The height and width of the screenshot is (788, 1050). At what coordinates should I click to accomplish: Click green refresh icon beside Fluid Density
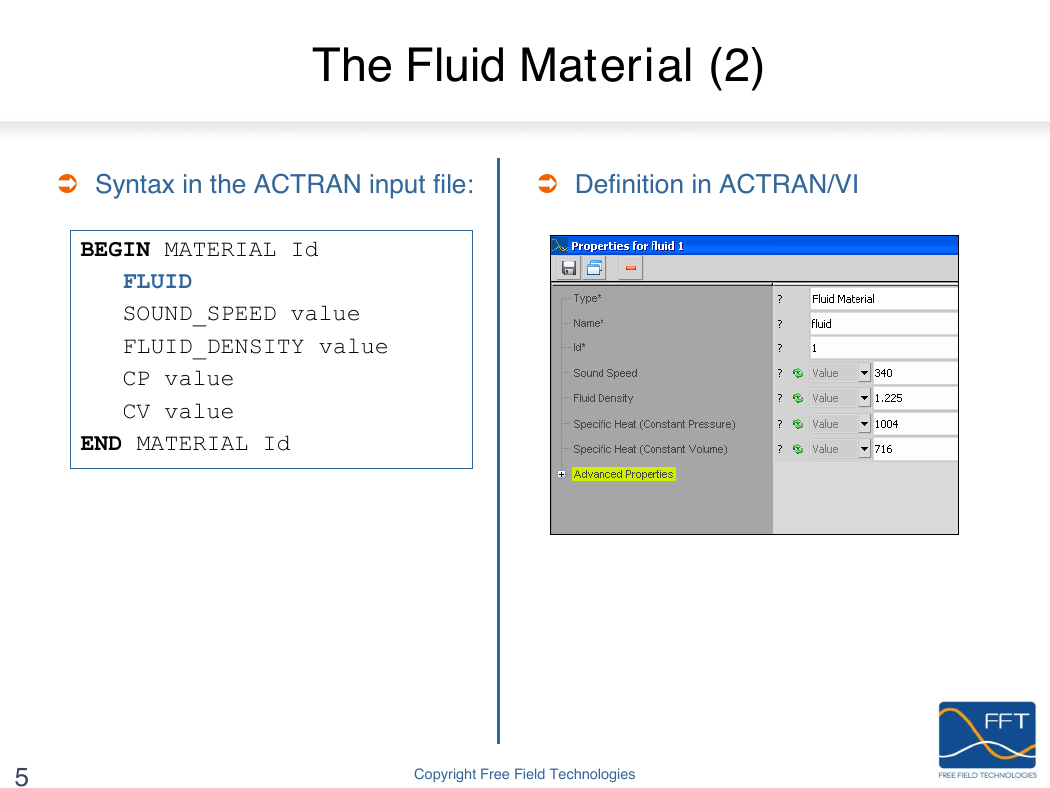[798, 398]
